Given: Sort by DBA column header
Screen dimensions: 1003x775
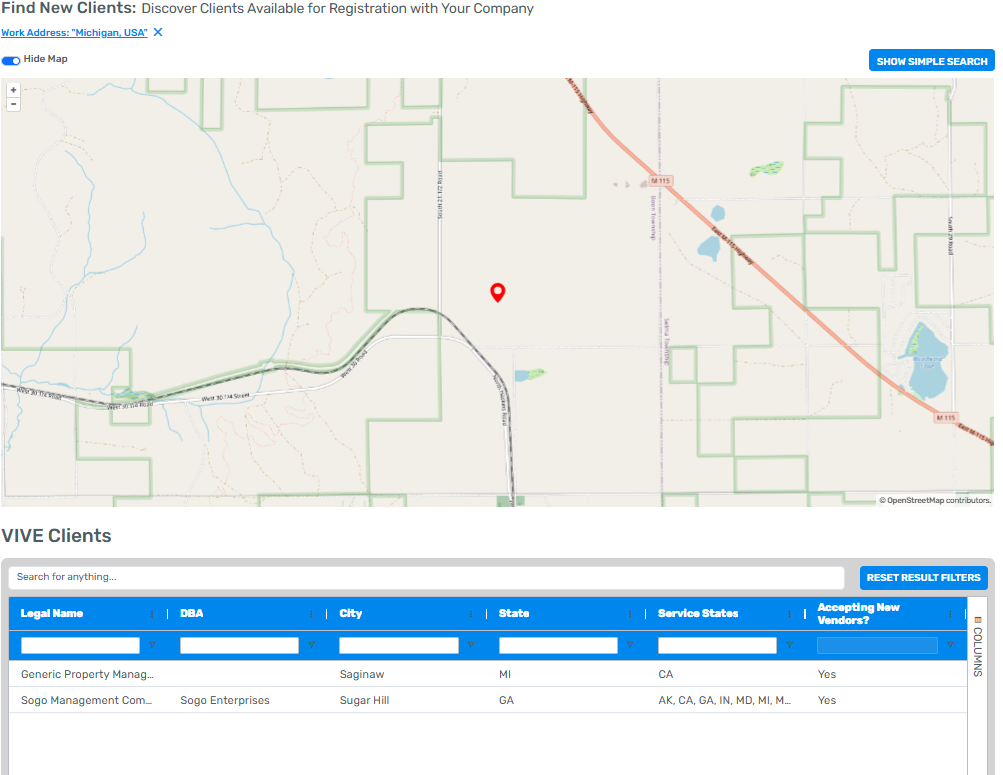Looking at the screenshot, I should tap(191, 613).
